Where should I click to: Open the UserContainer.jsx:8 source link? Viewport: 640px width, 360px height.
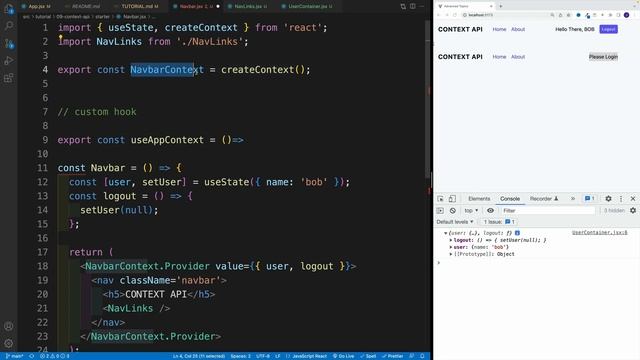[600, 233]
